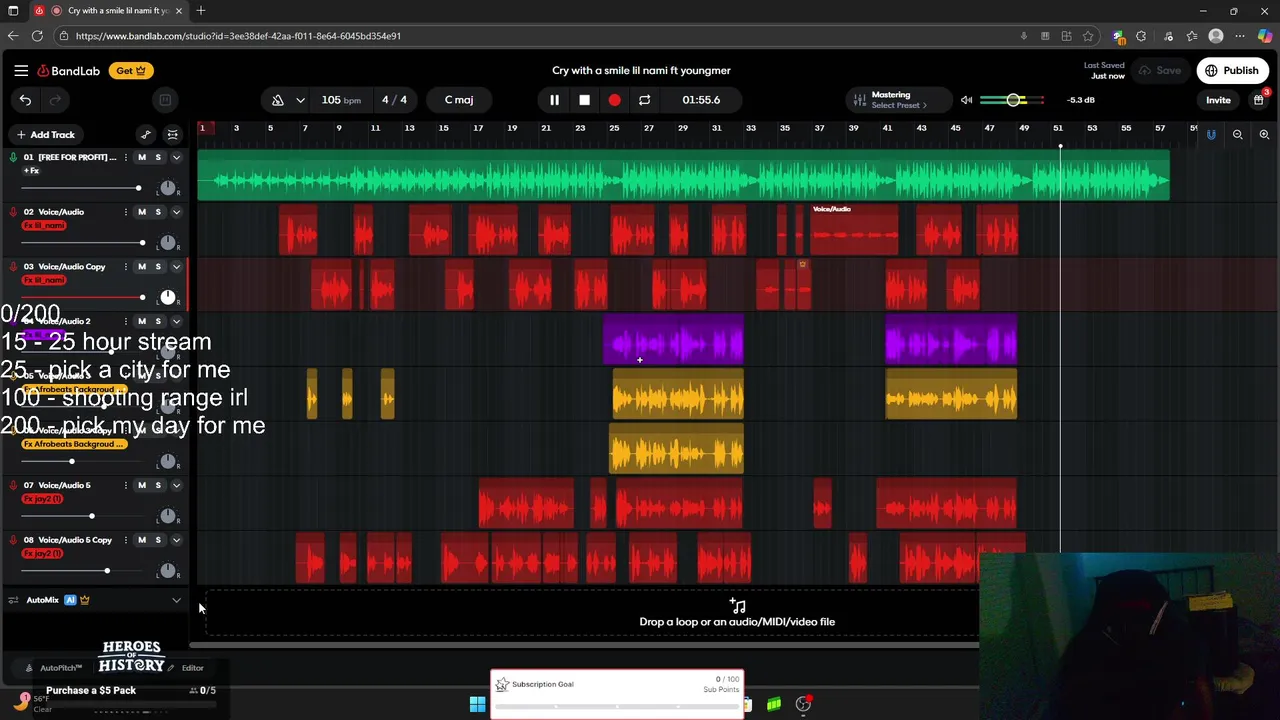This screenshot has width=1280, height=720.
Task: Open the BandLab hamburger menu
Action: point(21,71)
